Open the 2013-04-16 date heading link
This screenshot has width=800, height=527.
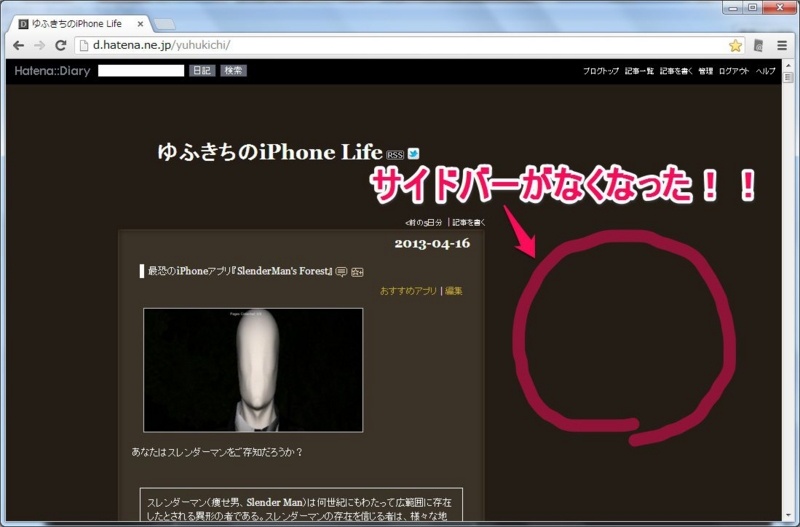(x=432, y=243)
